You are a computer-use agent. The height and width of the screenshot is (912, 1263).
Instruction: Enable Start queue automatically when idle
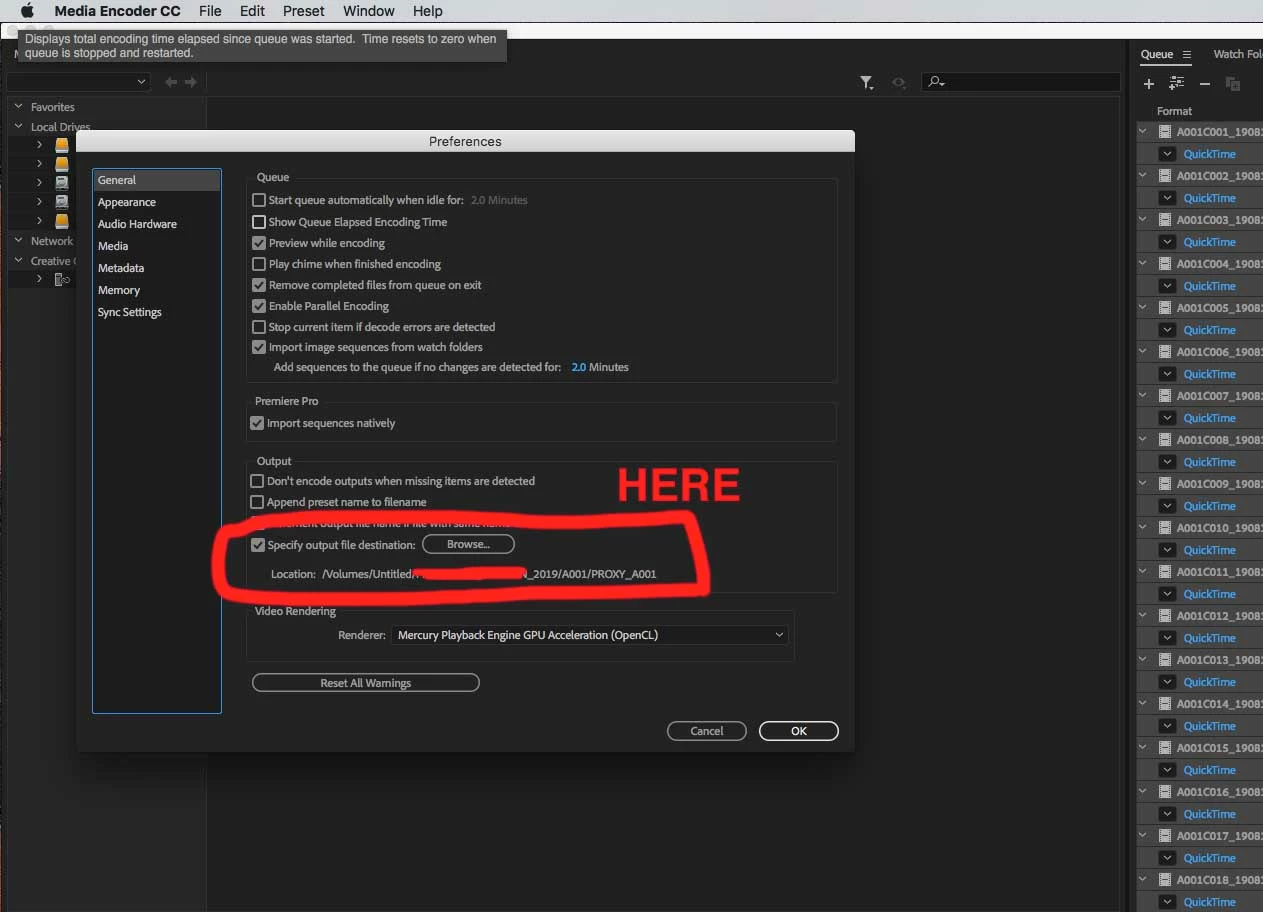coord(259,200)
